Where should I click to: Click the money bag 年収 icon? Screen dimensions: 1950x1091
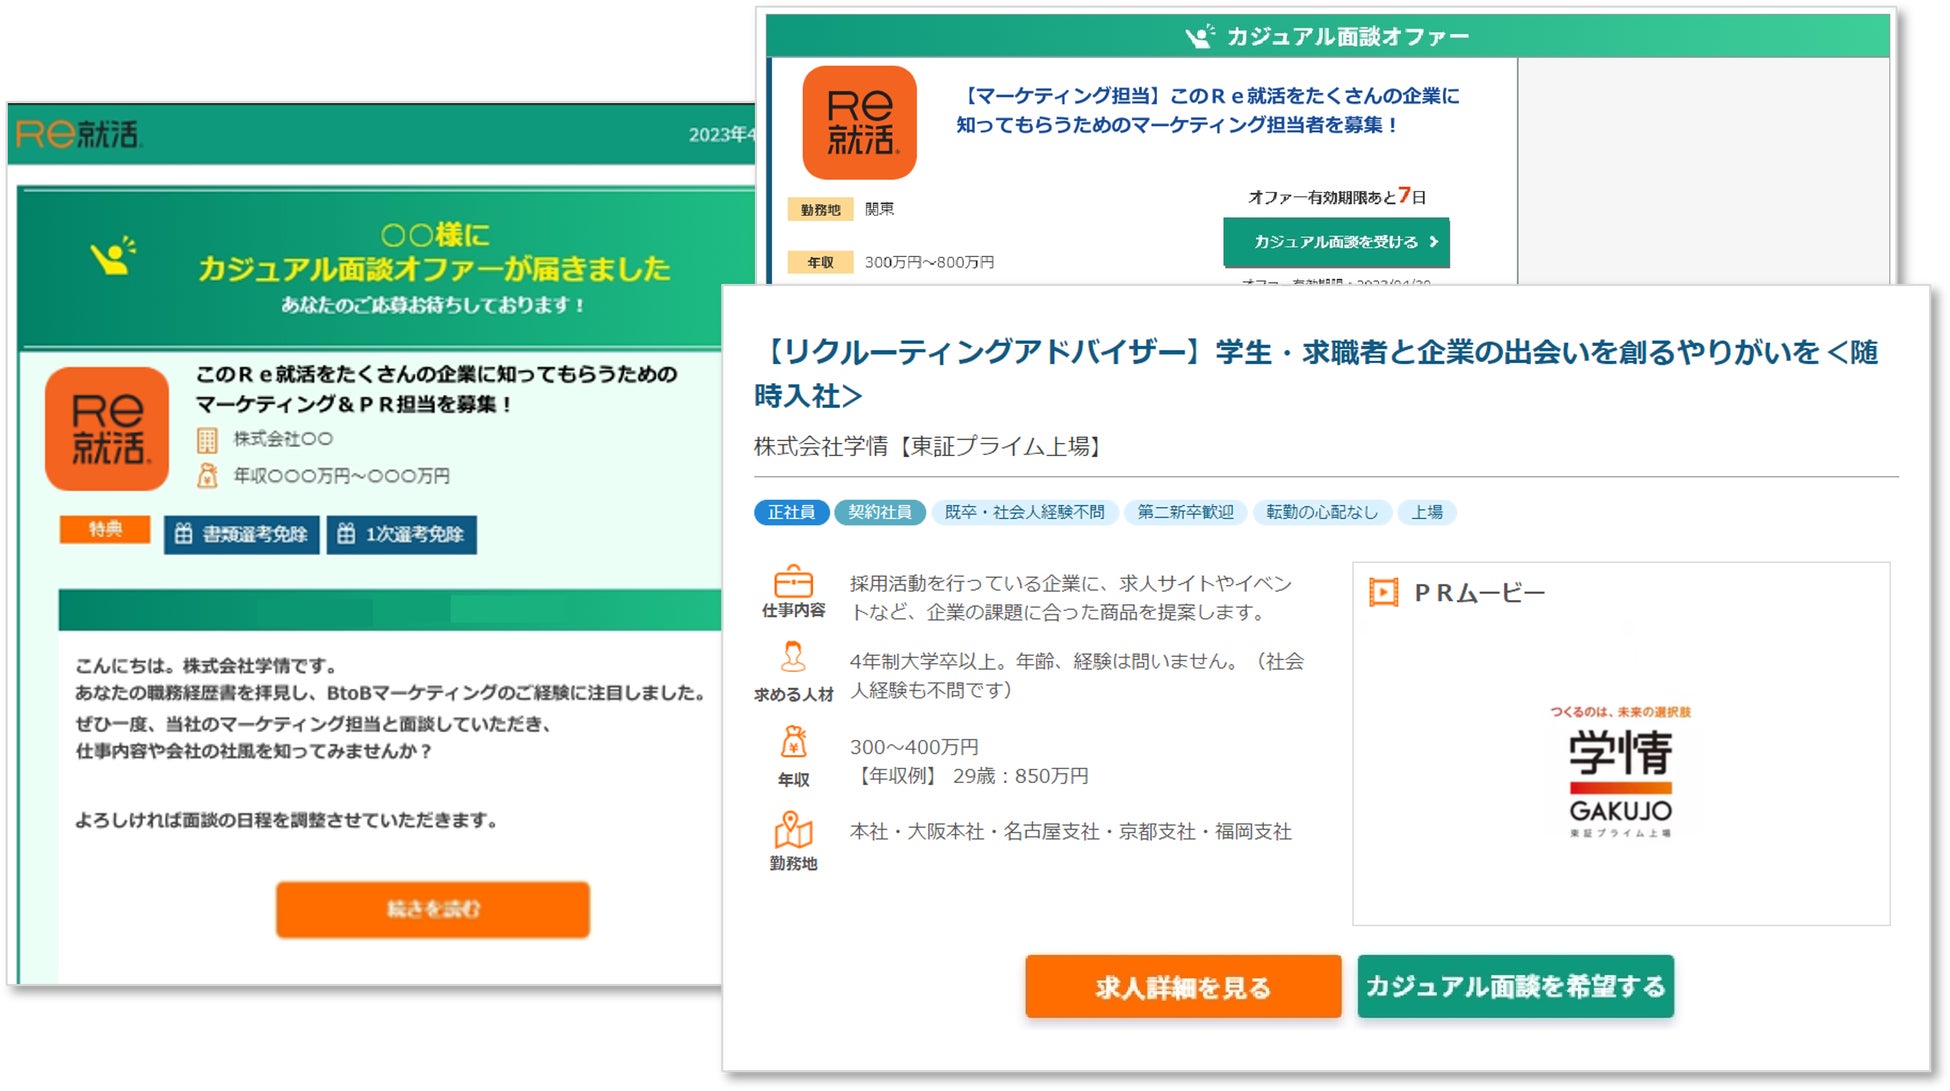point(793,742)
